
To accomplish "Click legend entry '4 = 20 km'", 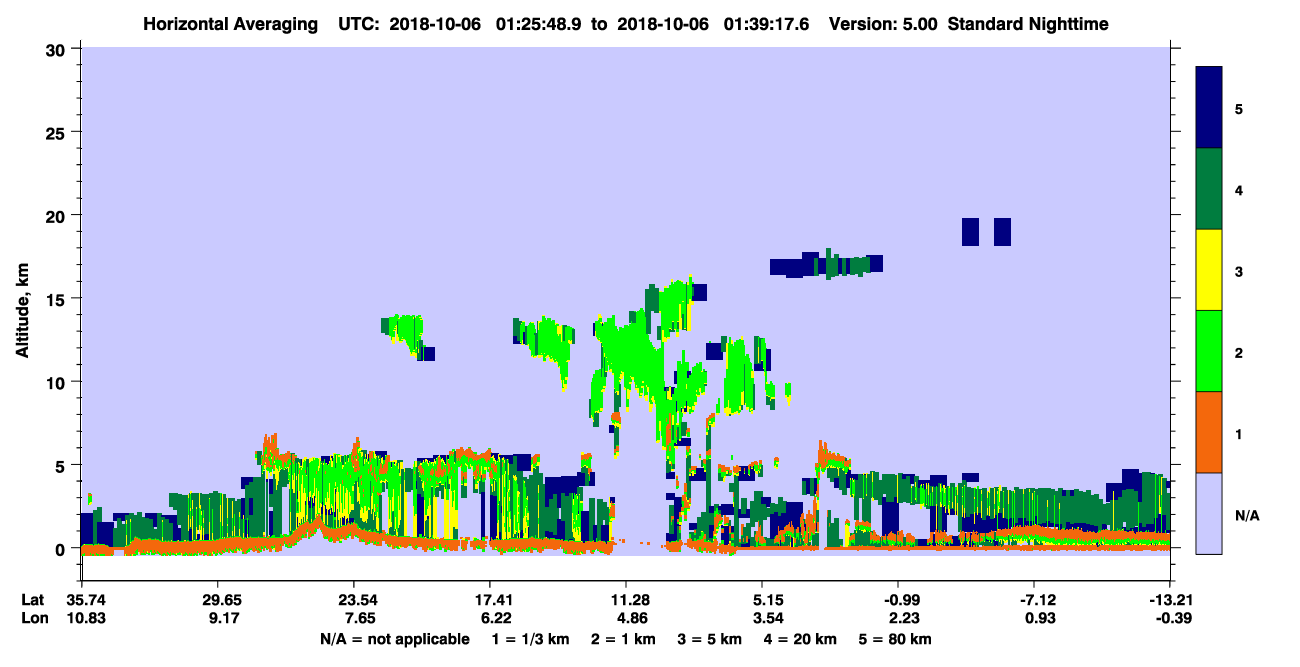I will pyautogui.click(x=800, y=639).
